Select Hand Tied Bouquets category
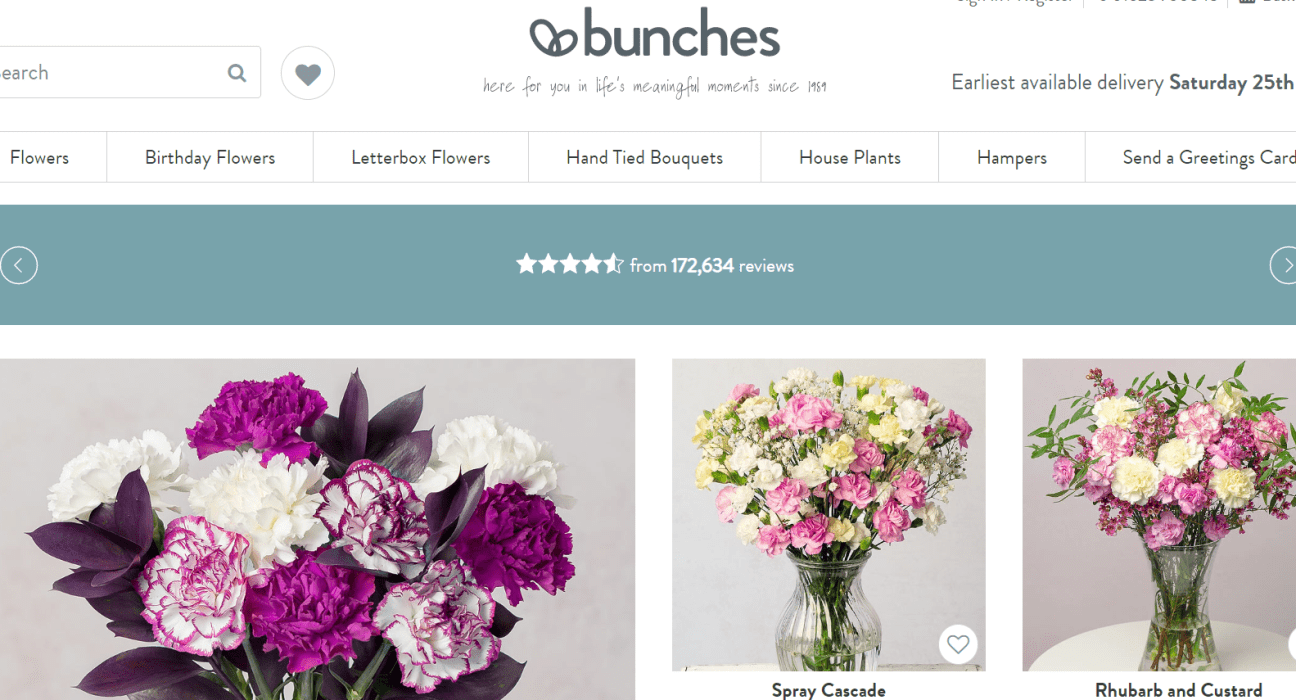1296x700 pixels. (645, 157)
